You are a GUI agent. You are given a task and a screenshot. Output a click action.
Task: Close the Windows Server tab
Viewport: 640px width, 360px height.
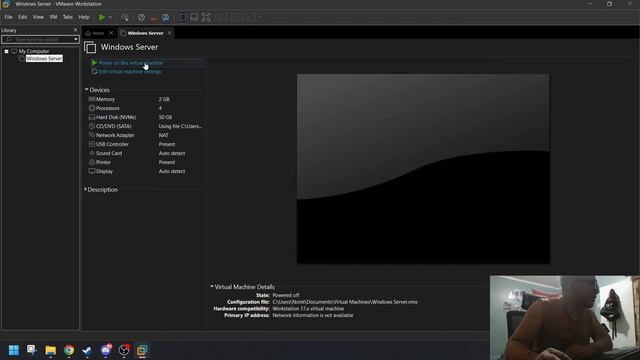click(x=169, y=33)
